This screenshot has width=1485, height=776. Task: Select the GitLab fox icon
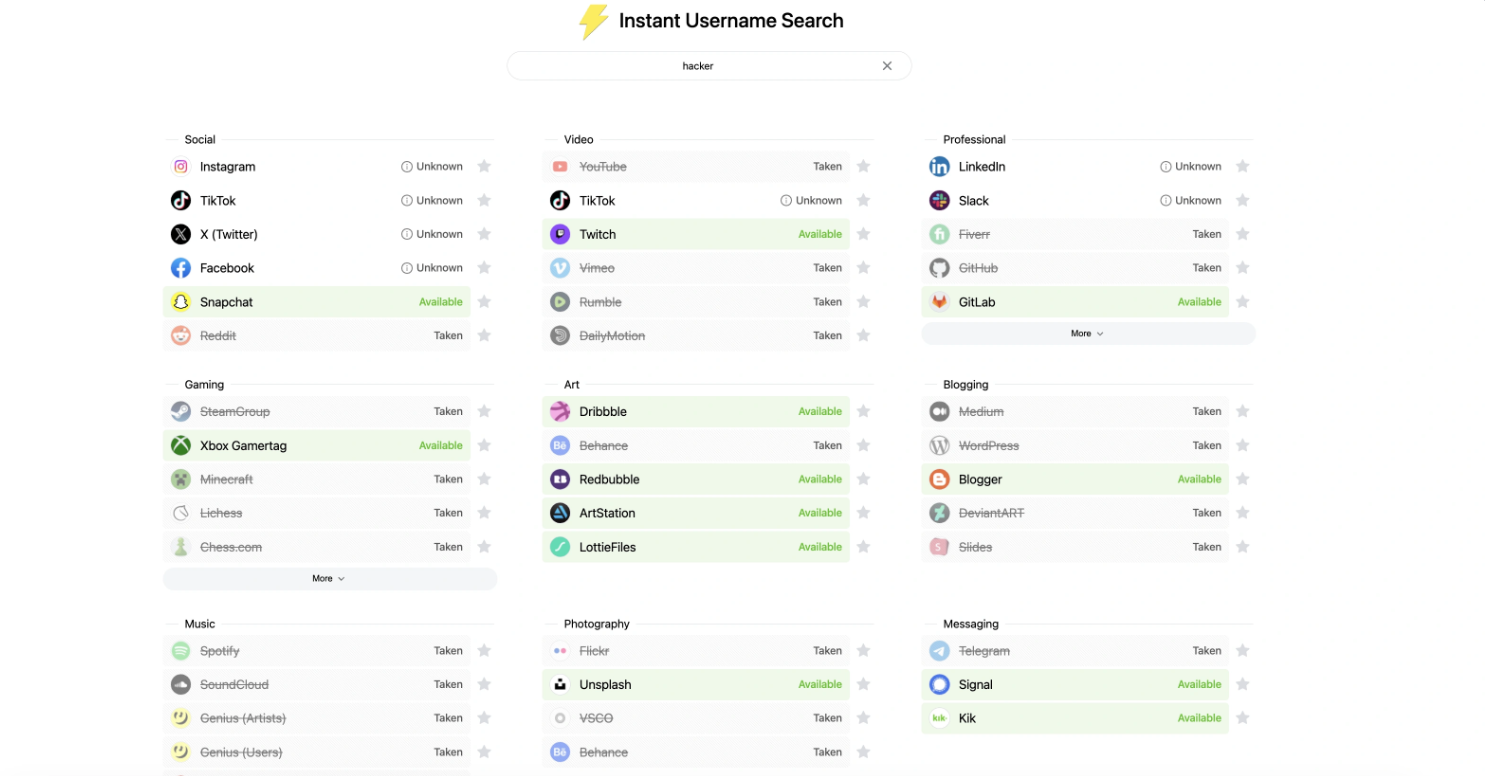[x=939, y=302]
